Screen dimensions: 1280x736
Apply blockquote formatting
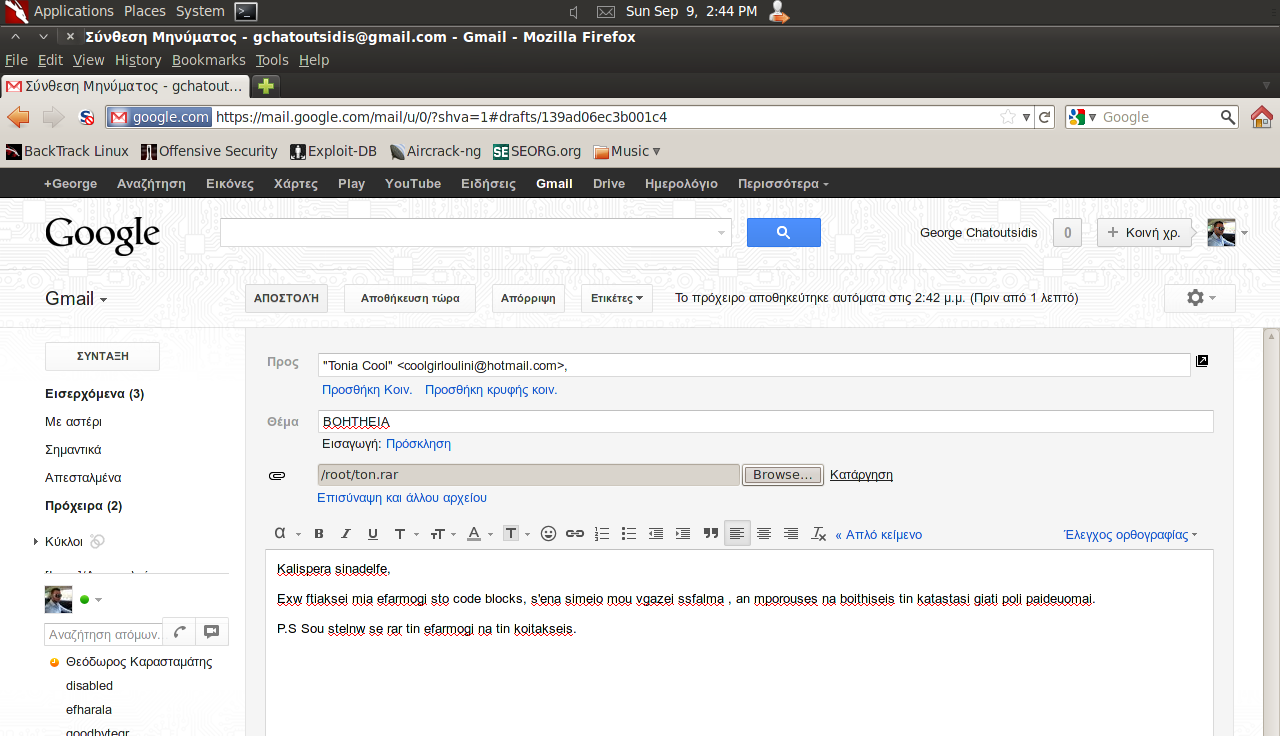click(710, 534)
